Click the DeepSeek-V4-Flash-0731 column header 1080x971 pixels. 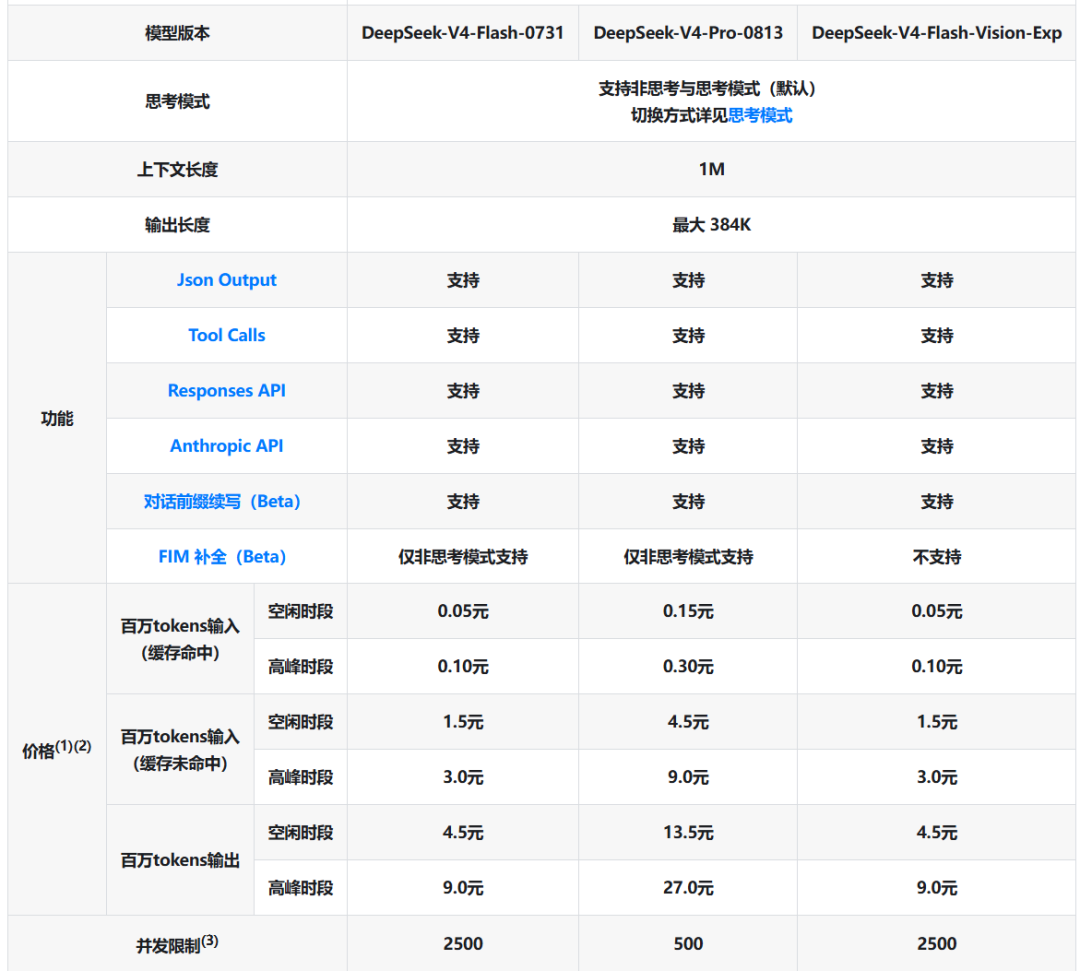(463, 33)
